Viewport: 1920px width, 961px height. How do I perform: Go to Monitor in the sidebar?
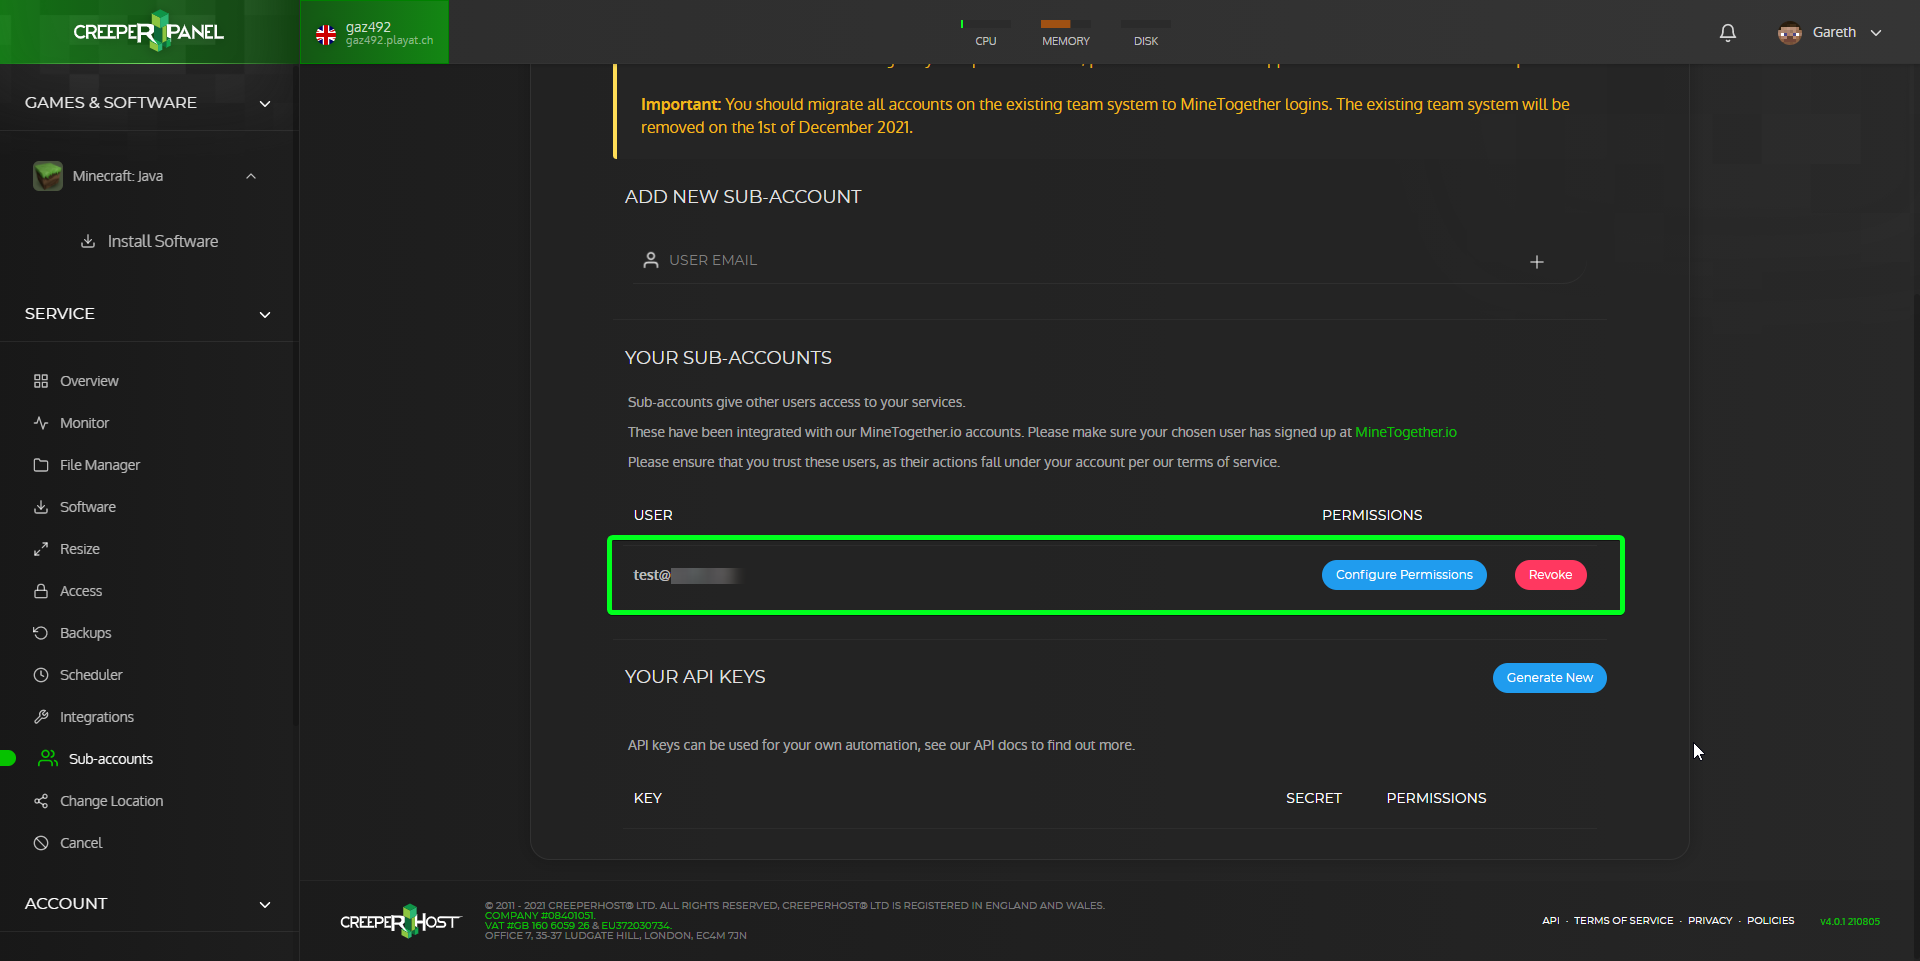click(x=84, y=423)
